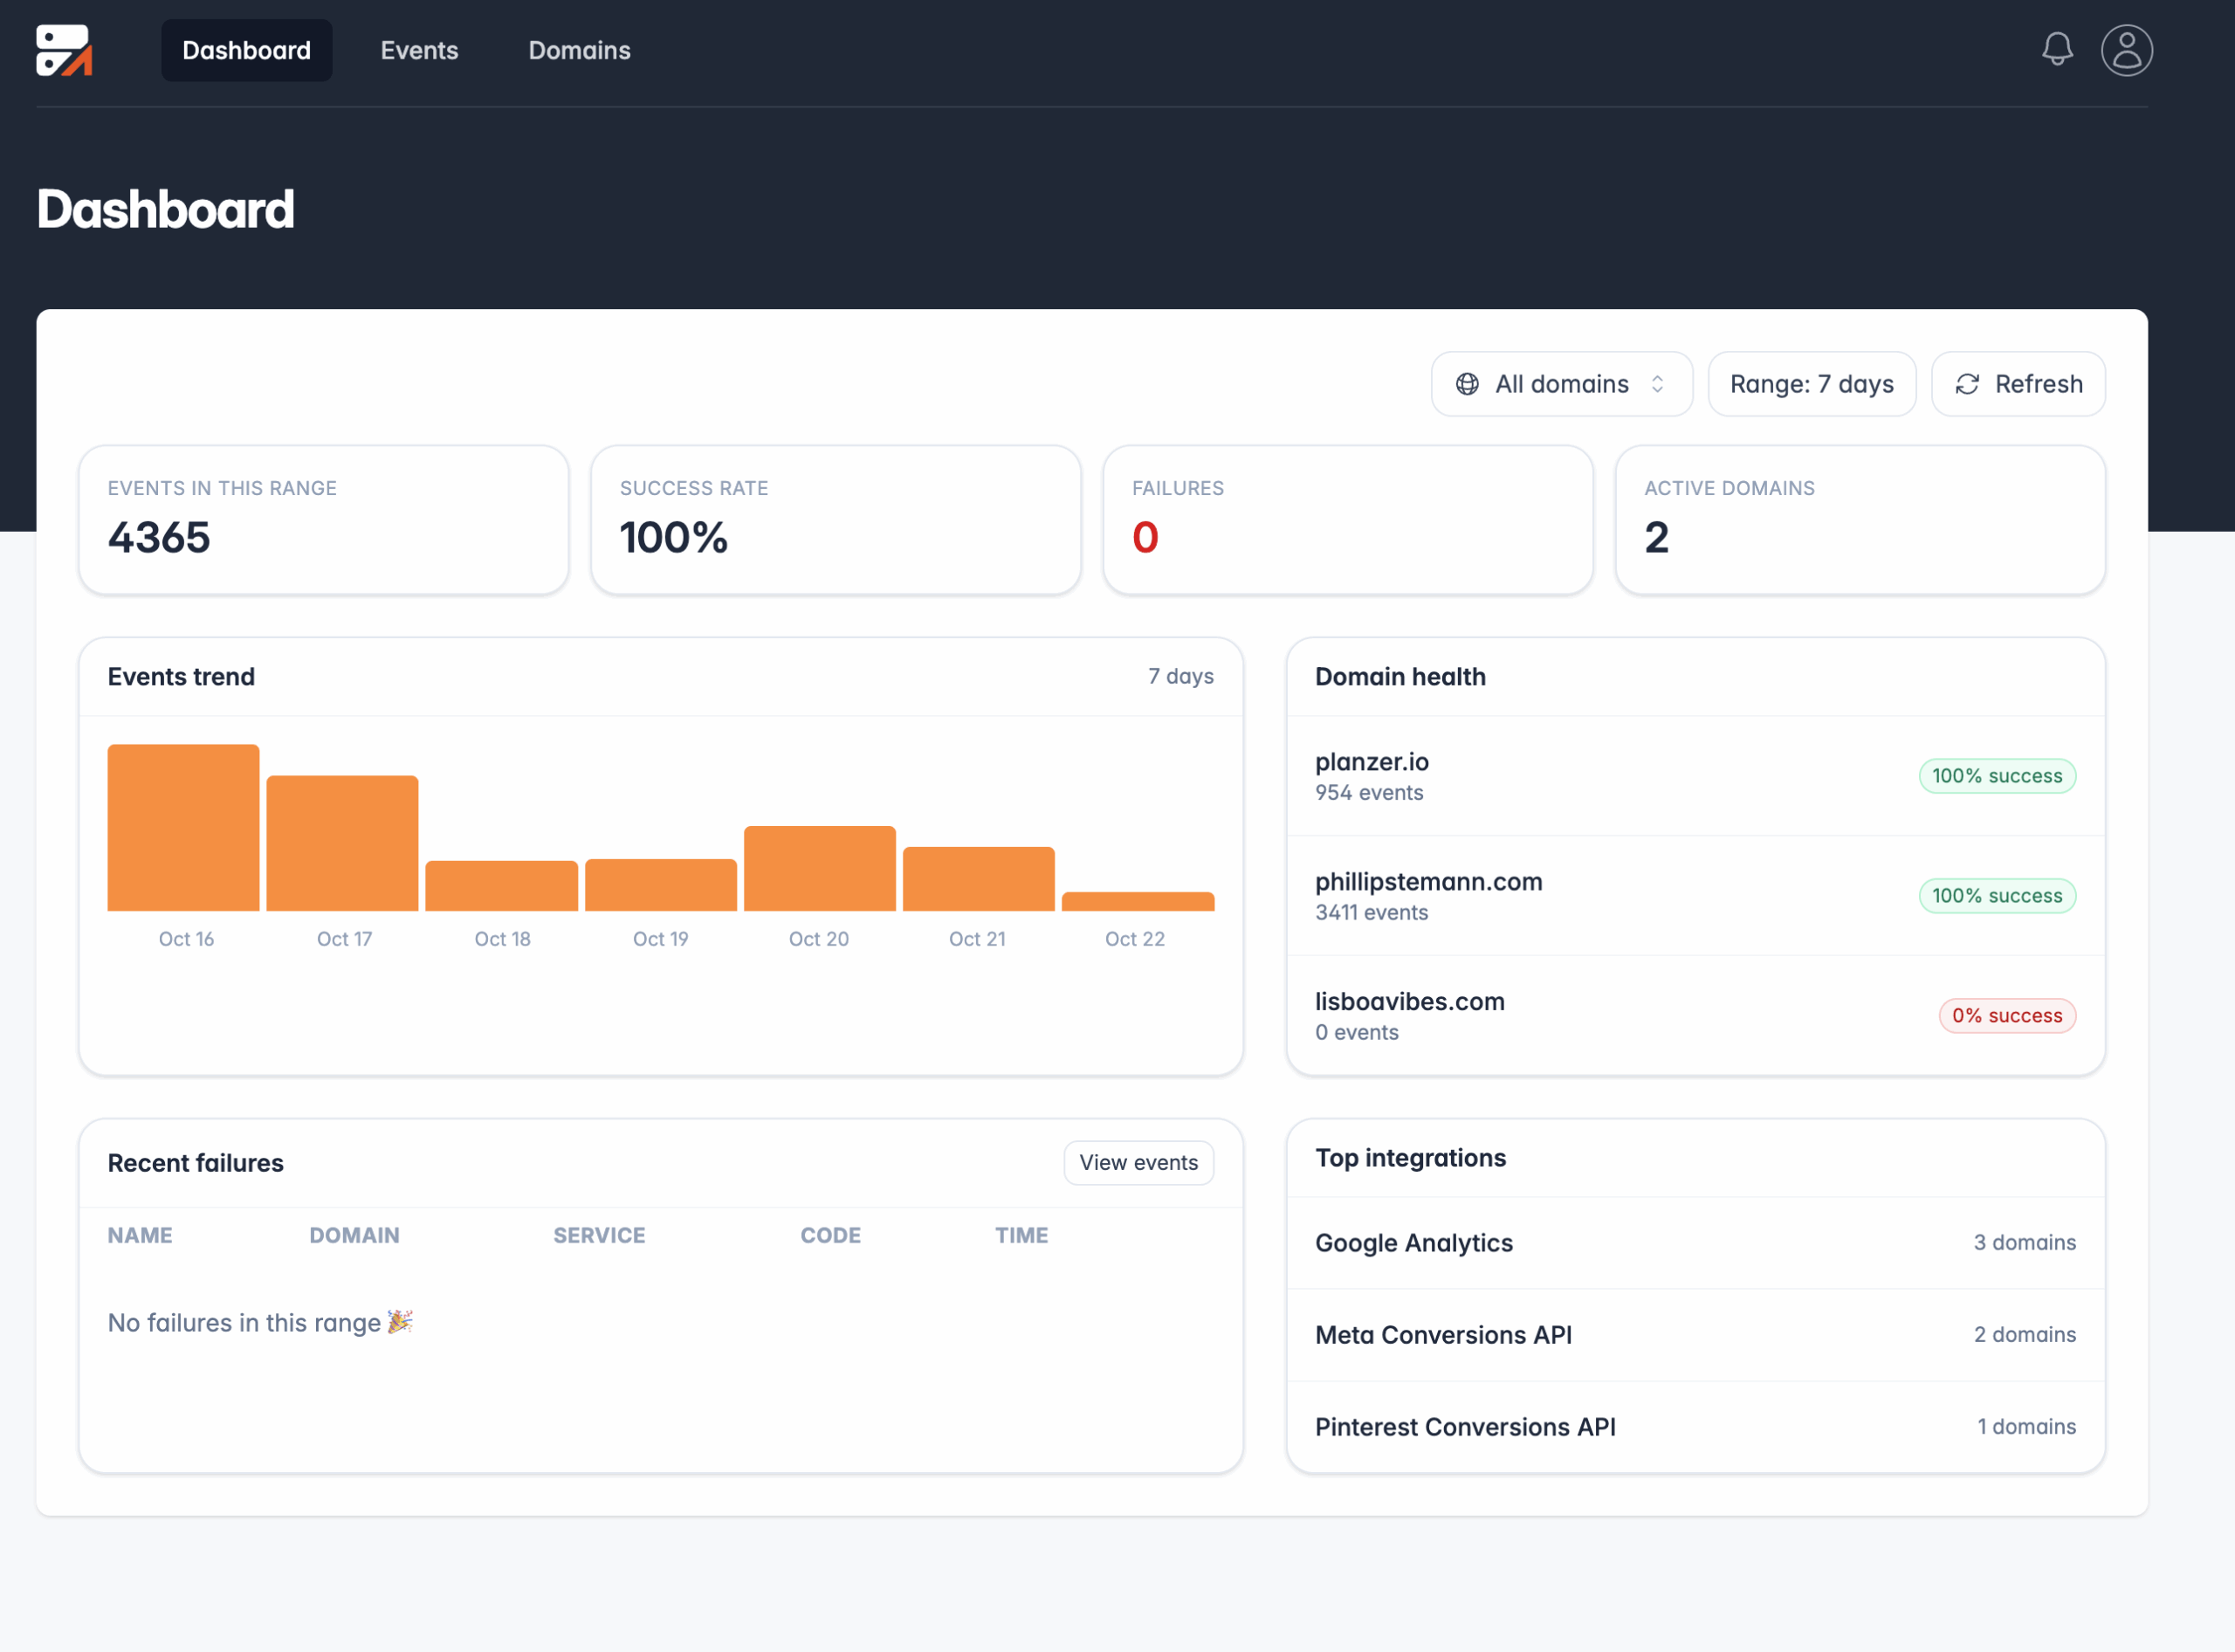Select Google Analytics under Top integrations
Screen dimensions: 2235x1652
click(1414, 1242)
